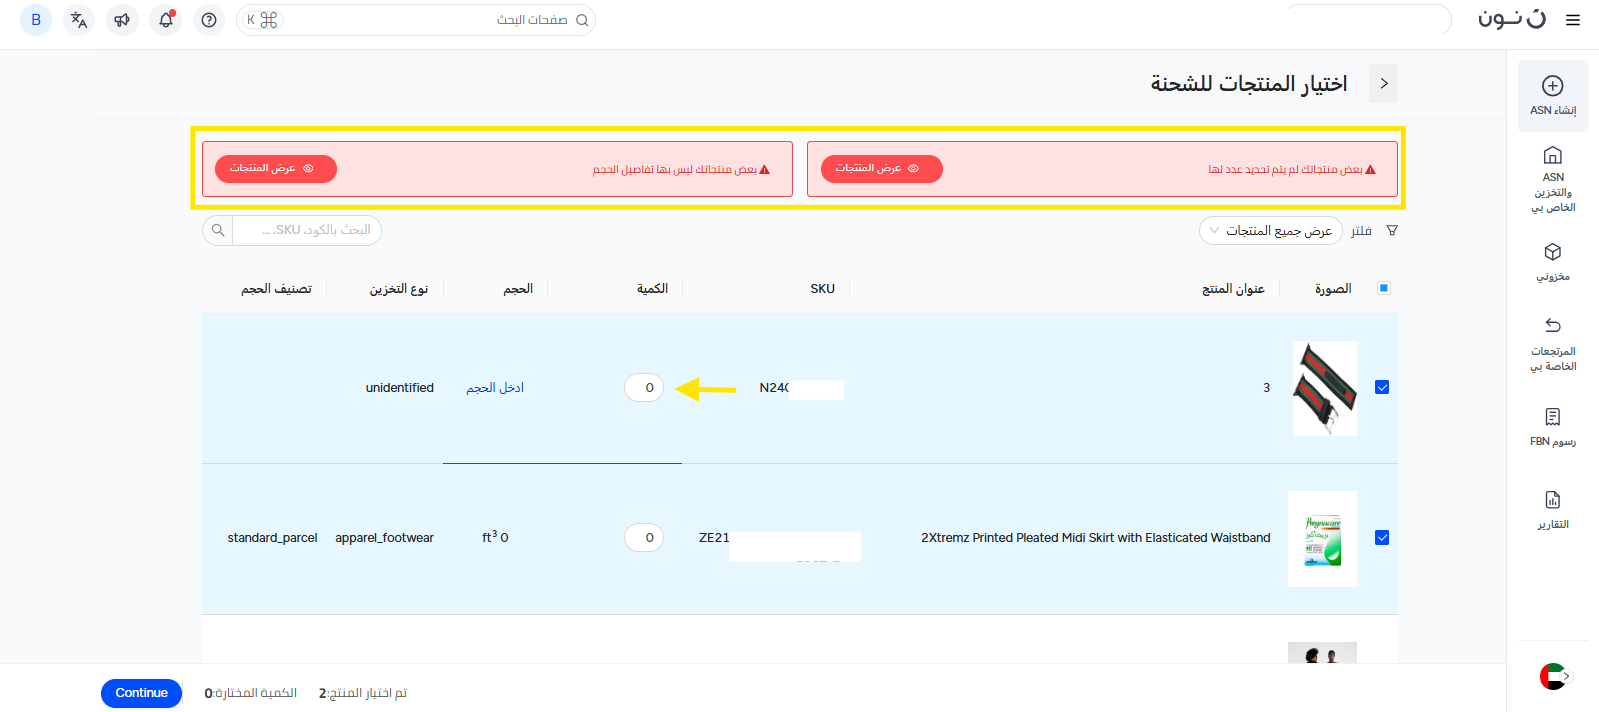Uncheck the 2Xtremz Midi Skirt row checkbox

1382,538
